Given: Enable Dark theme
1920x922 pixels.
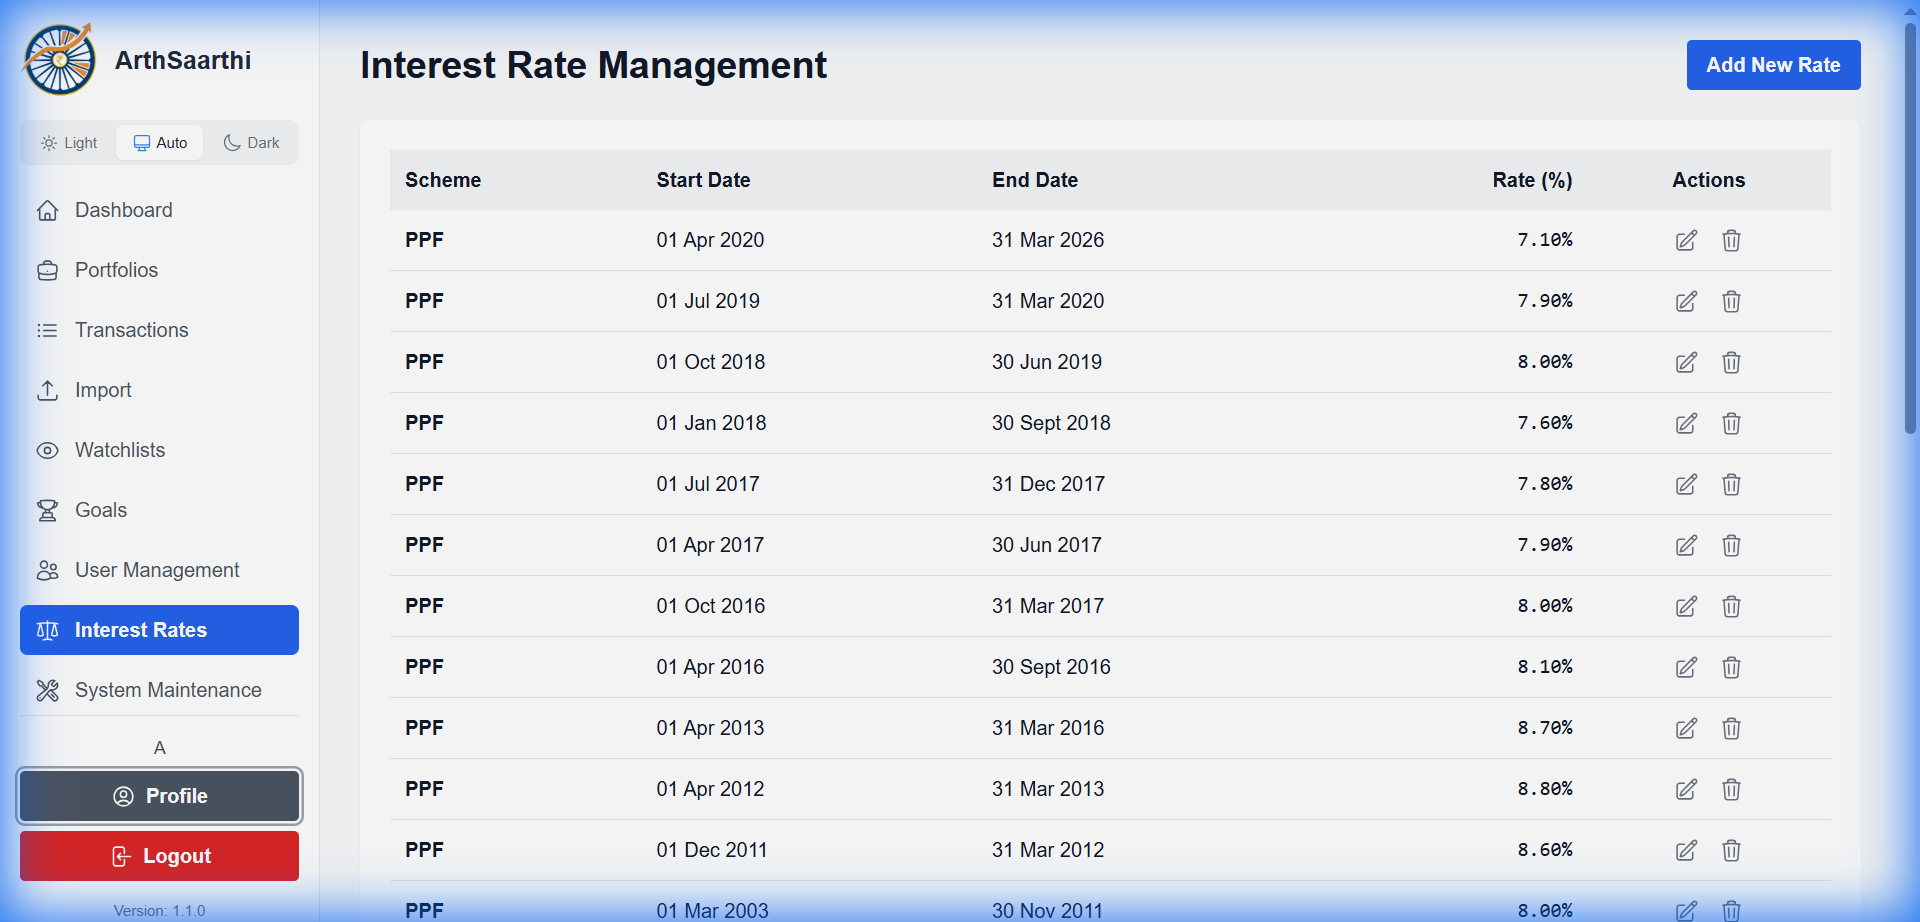Looking at the screenshot, I should tap(251, 142).
